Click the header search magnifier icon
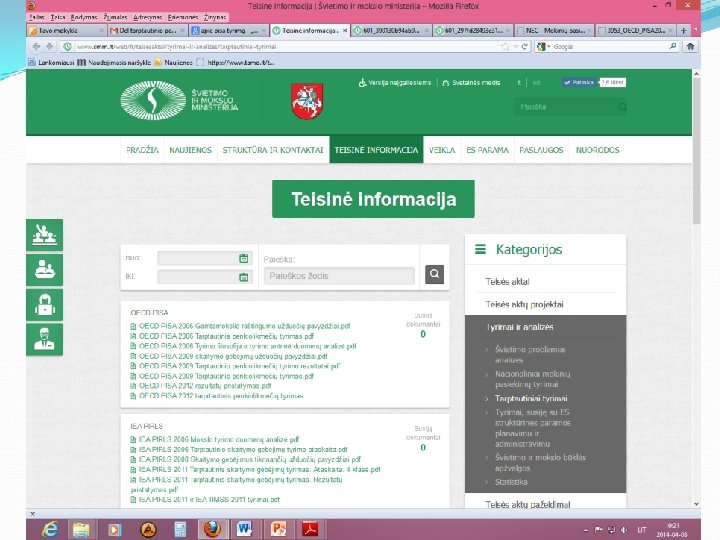The width and height of the screenshot is (720, 540). (622, 107)
